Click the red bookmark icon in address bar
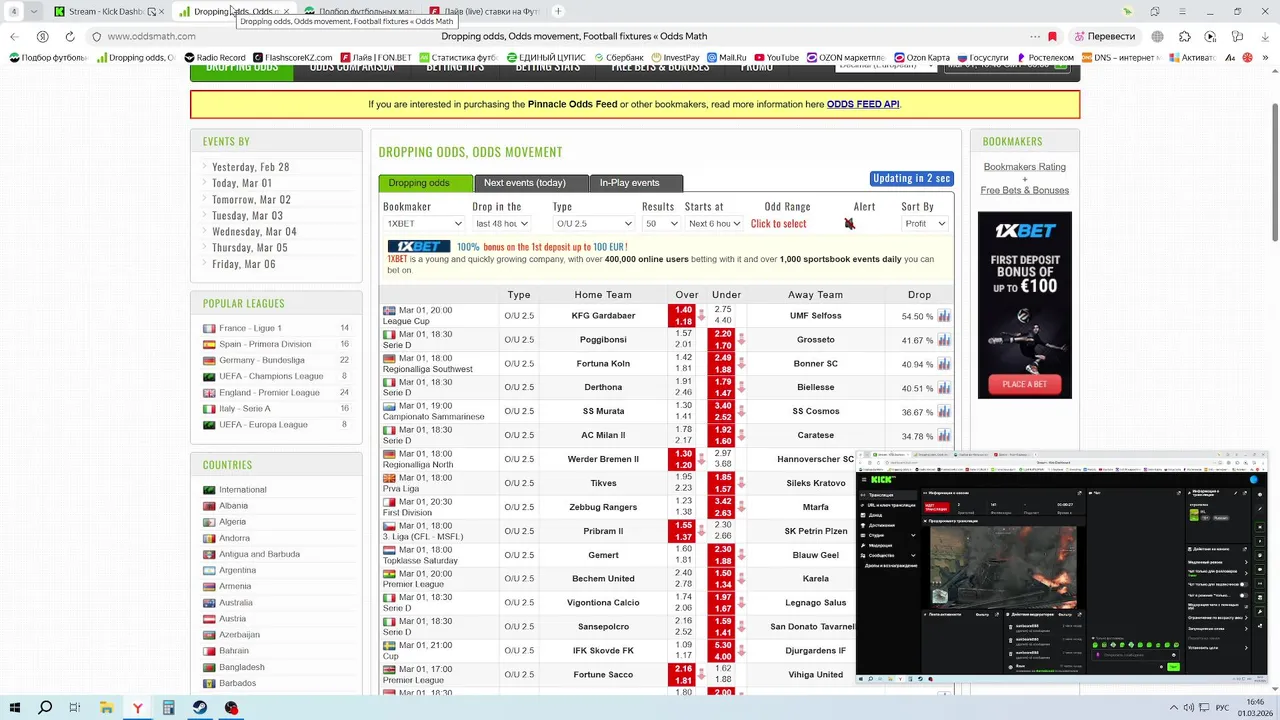The height and width of the screenshot is (720, 1280). (1052, 36)
